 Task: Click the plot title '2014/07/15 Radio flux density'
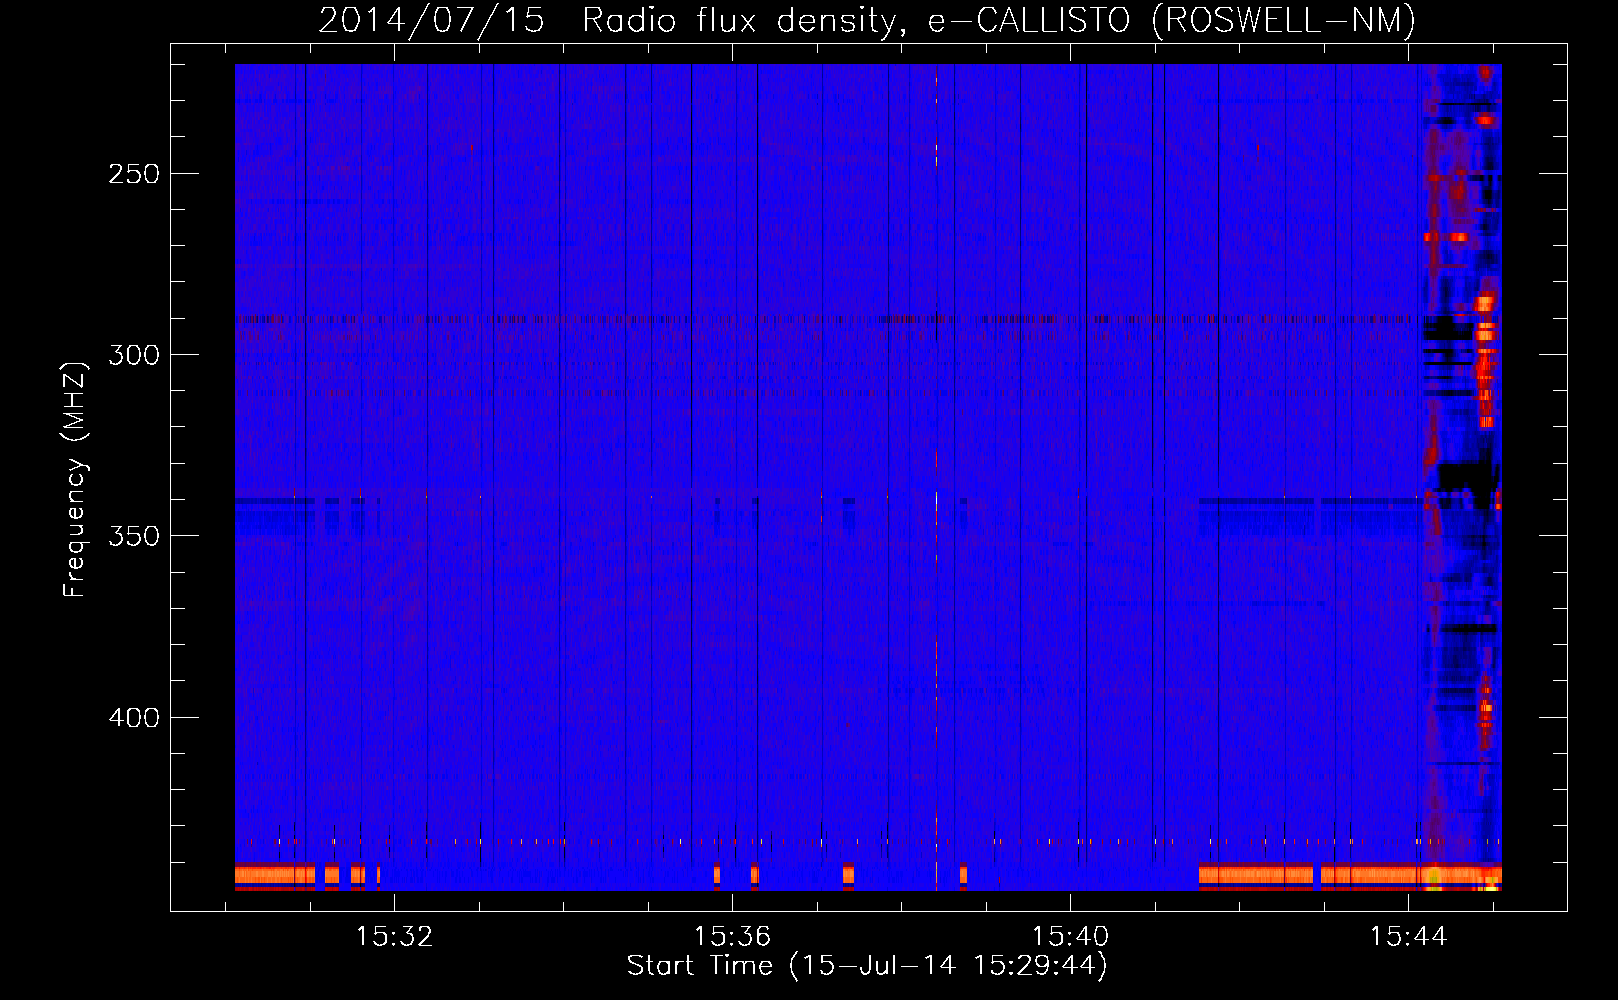[x=867, y=20]
